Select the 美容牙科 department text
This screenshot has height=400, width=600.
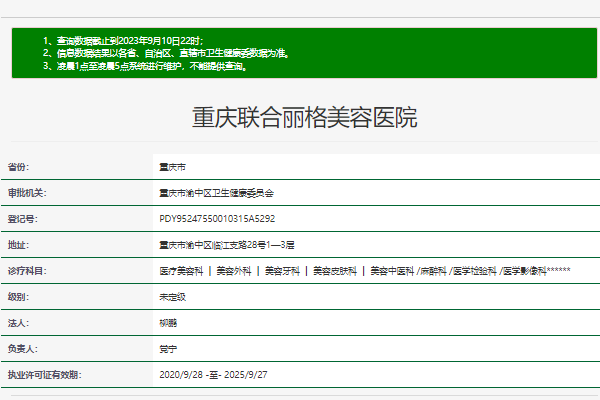(x=282, y=271)
